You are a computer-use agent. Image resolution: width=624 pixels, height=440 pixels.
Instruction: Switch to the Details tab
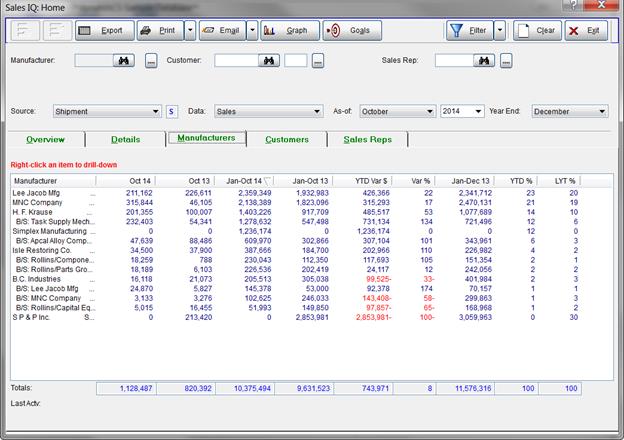125,140
